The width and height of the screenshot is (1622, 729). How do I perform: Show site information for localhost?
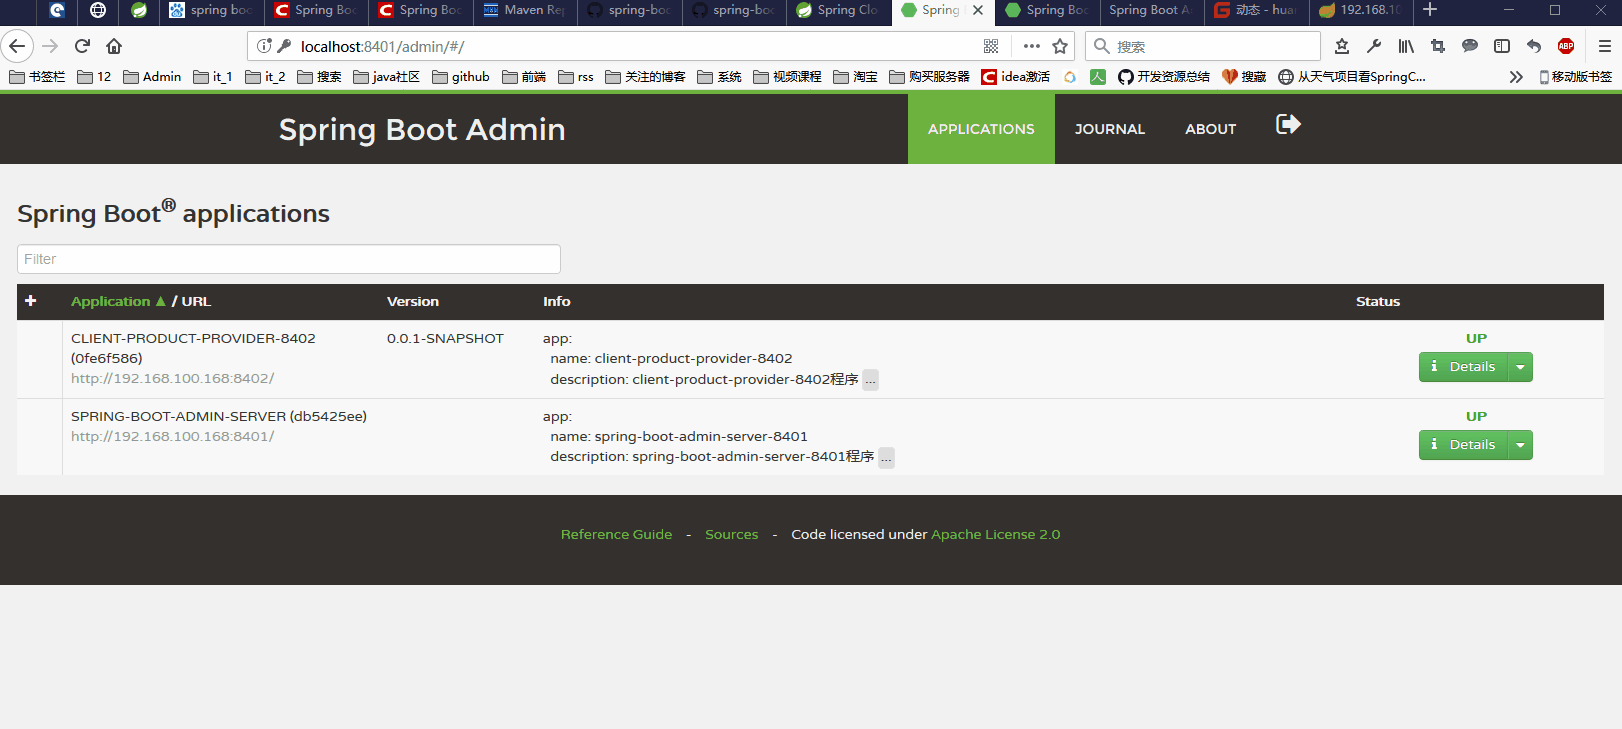[x=264, y=46]
